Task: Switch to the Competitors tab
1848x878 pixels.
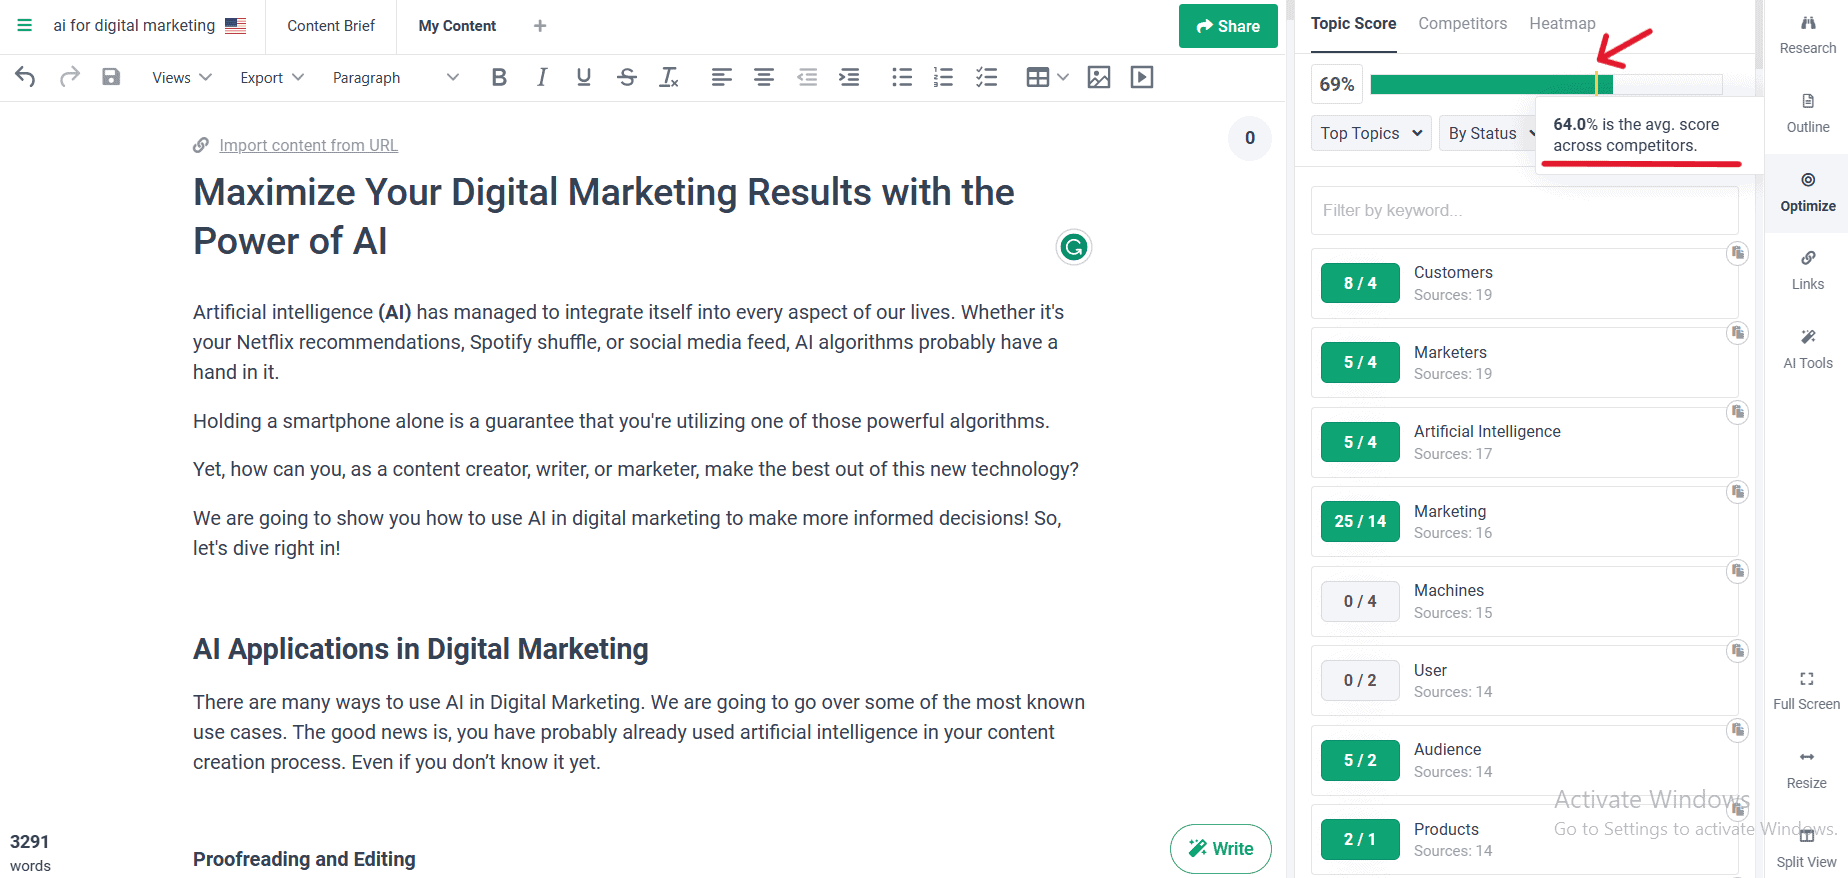Action: (1462, 23)
